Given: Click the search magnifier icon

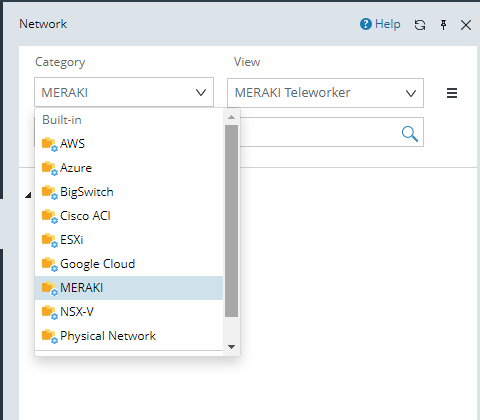Looking at the screenshot, I should pyautogui.click(x=410, y=134).
